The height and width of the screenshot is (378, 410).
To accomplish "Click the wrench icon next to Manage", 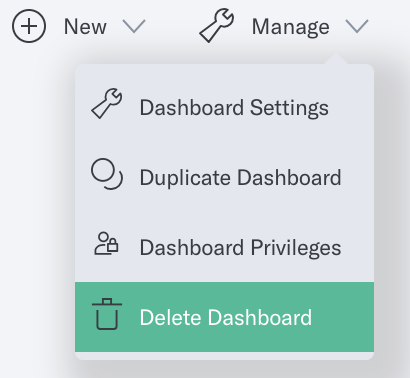I will tap(216, 26).
